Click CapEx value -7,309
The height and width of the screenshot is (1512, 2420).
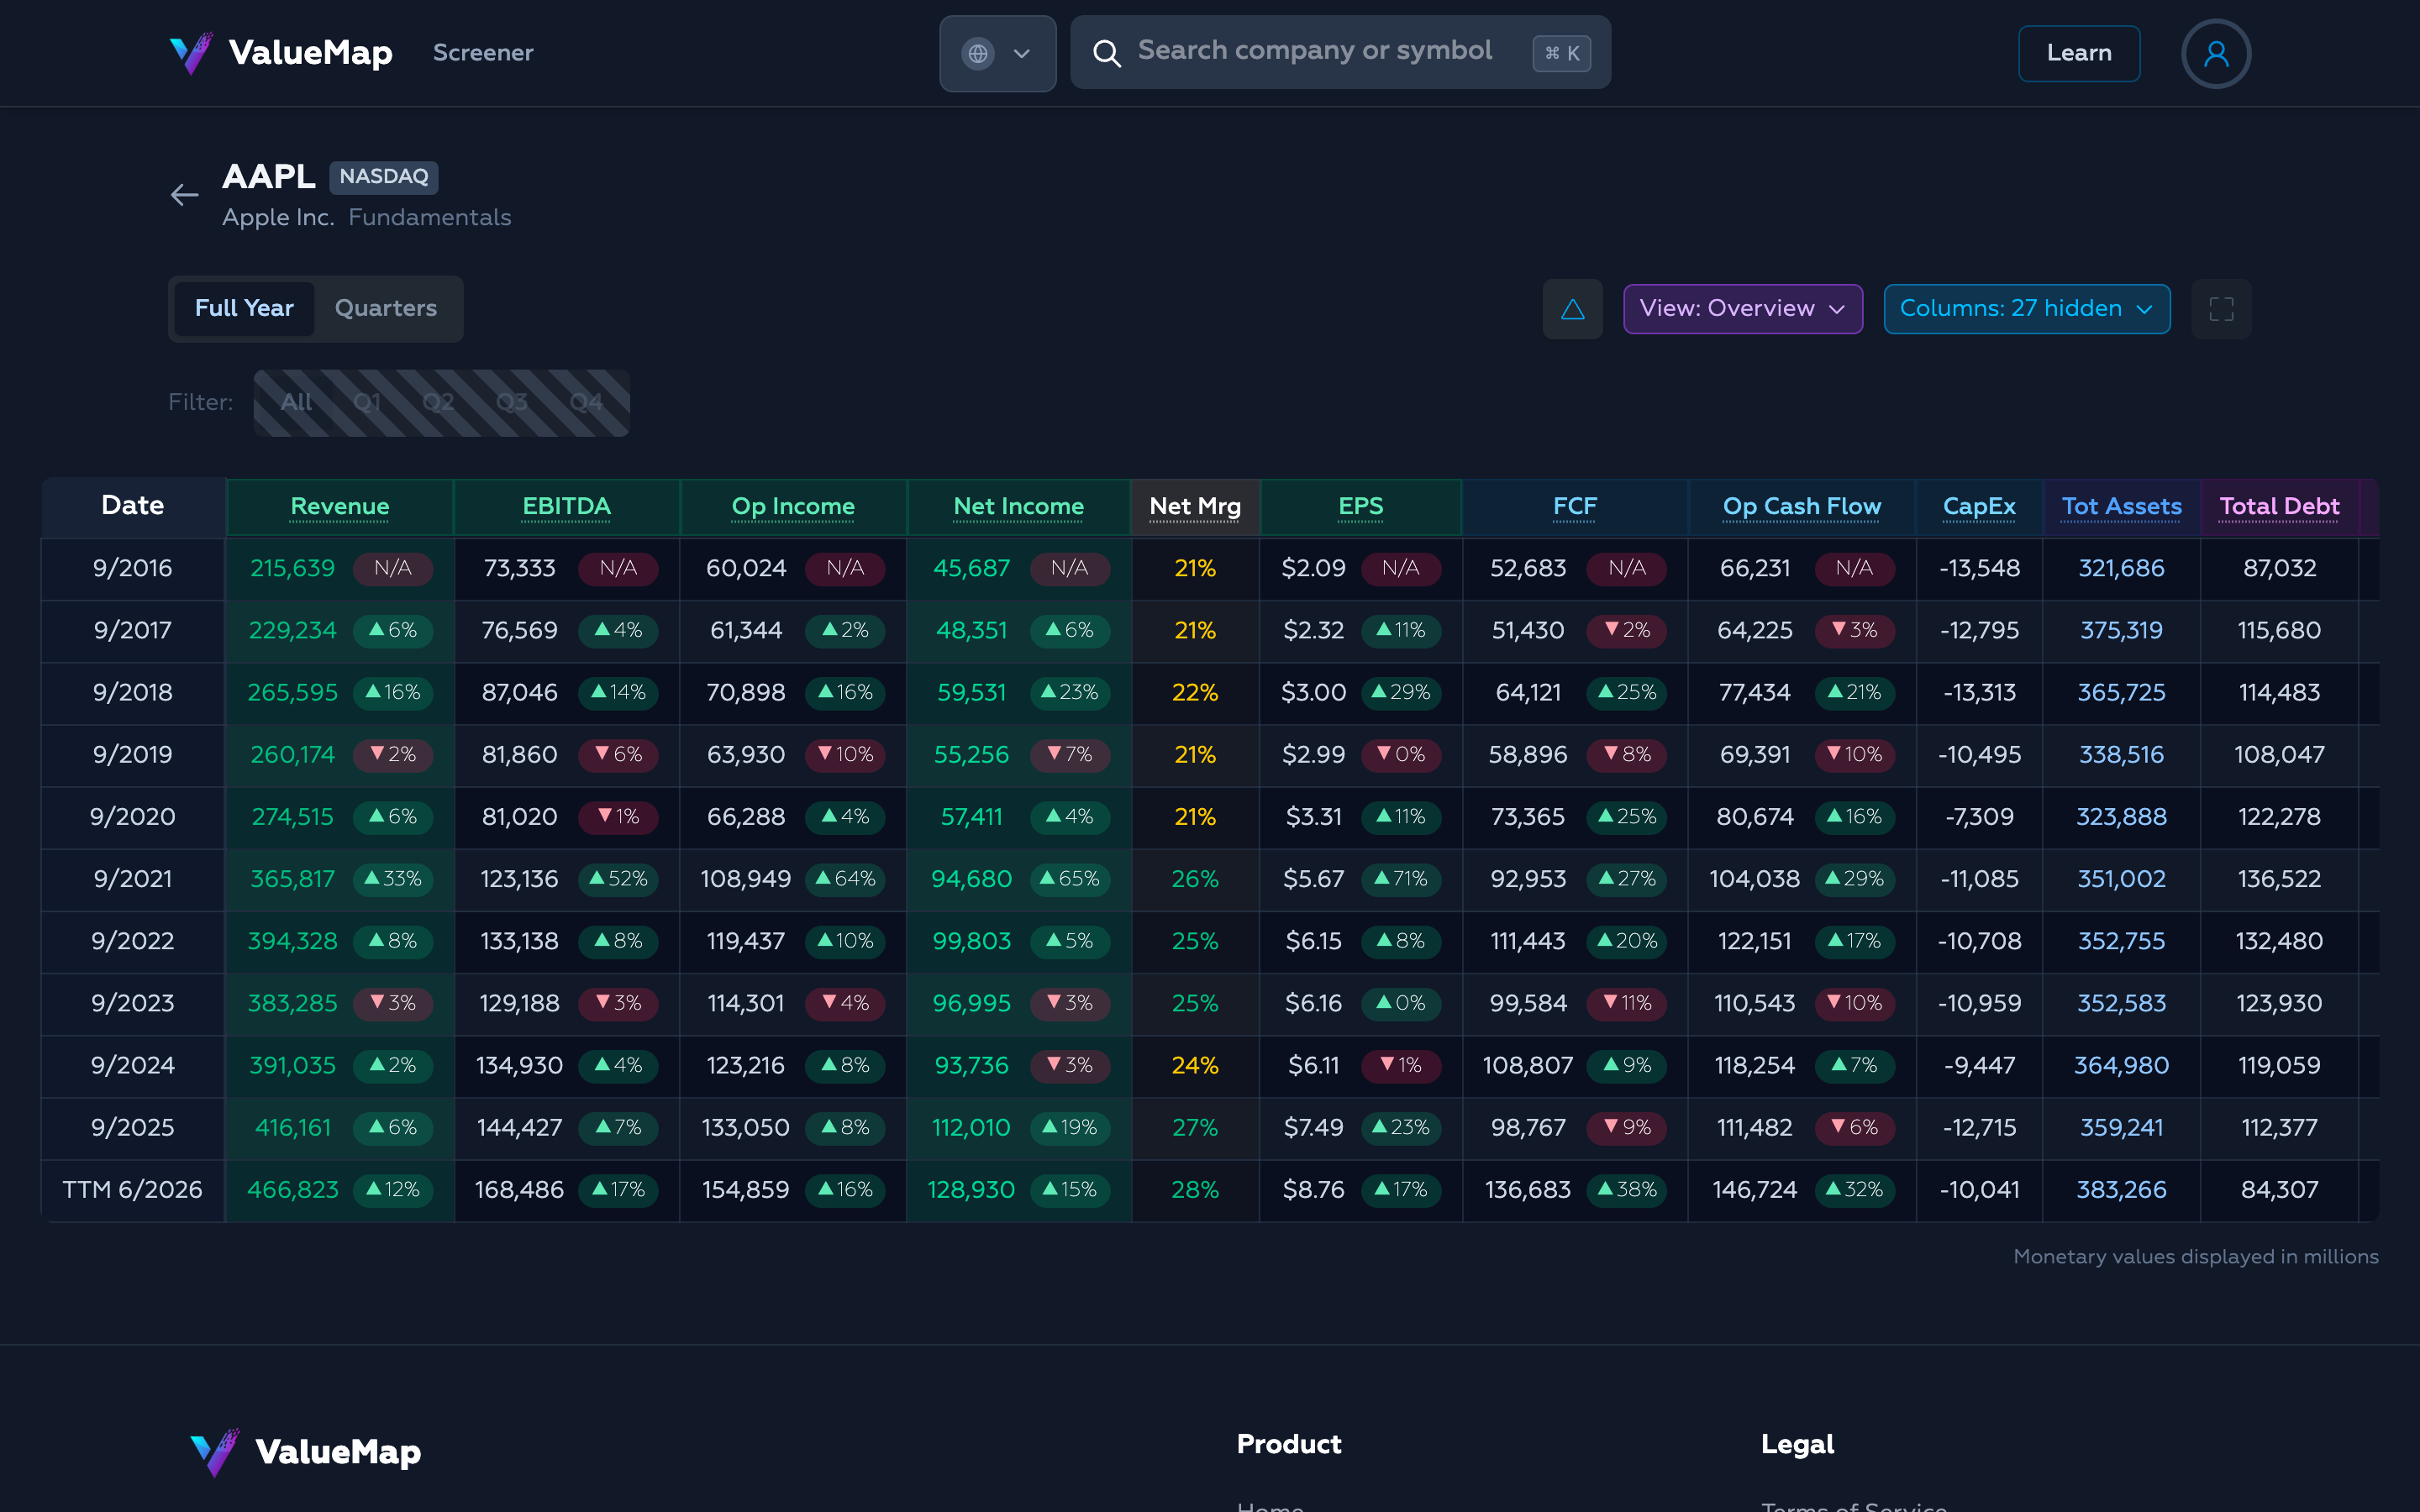pyautogui.click(x=1979, y=817)
